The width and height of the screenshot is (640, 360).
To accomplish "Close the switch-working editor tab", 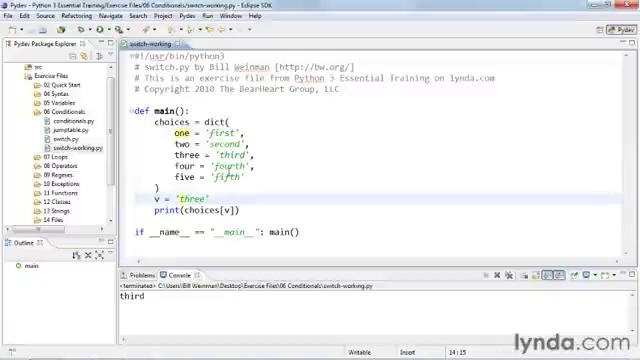I will (x=178, y=44).
